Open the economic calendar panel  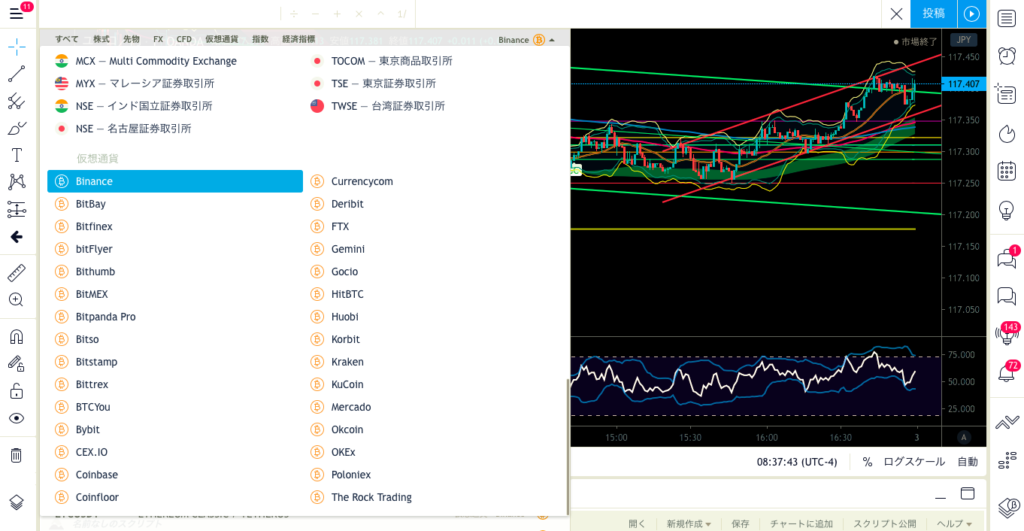[1006, 171]
